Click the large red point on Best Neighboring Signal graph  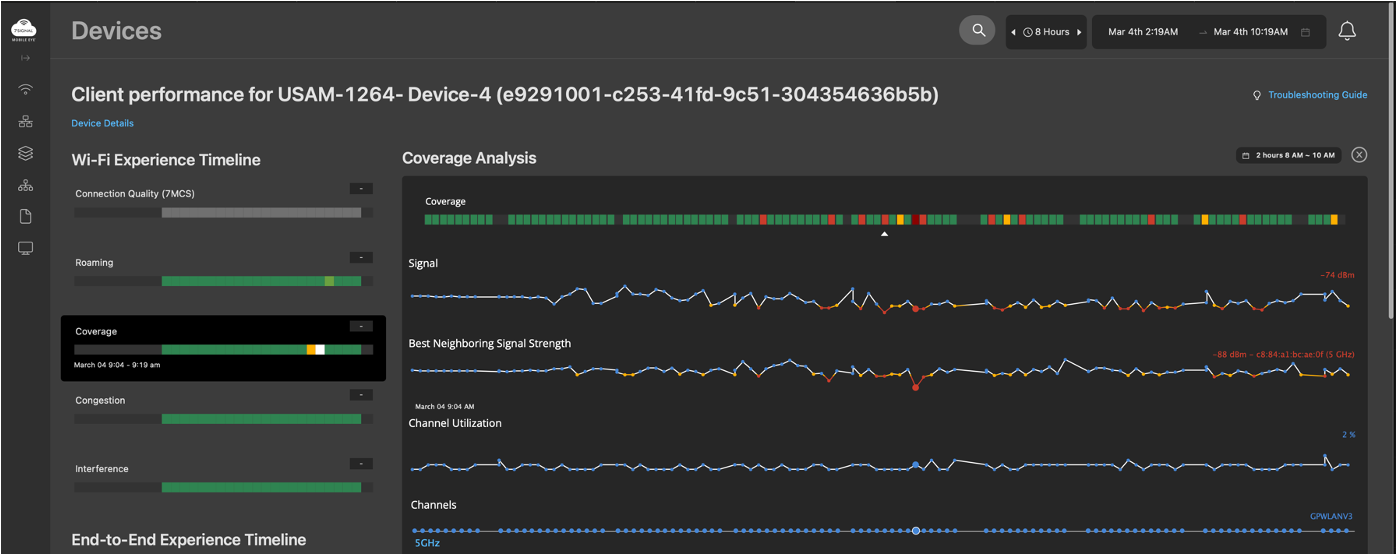tap(915, 387)
